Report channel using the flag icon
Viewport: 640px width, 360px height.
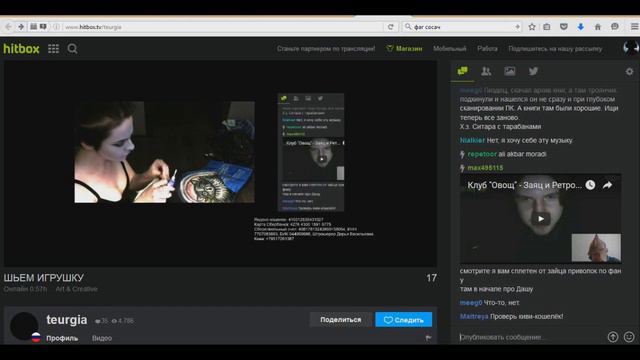click(x=428, y=338)
